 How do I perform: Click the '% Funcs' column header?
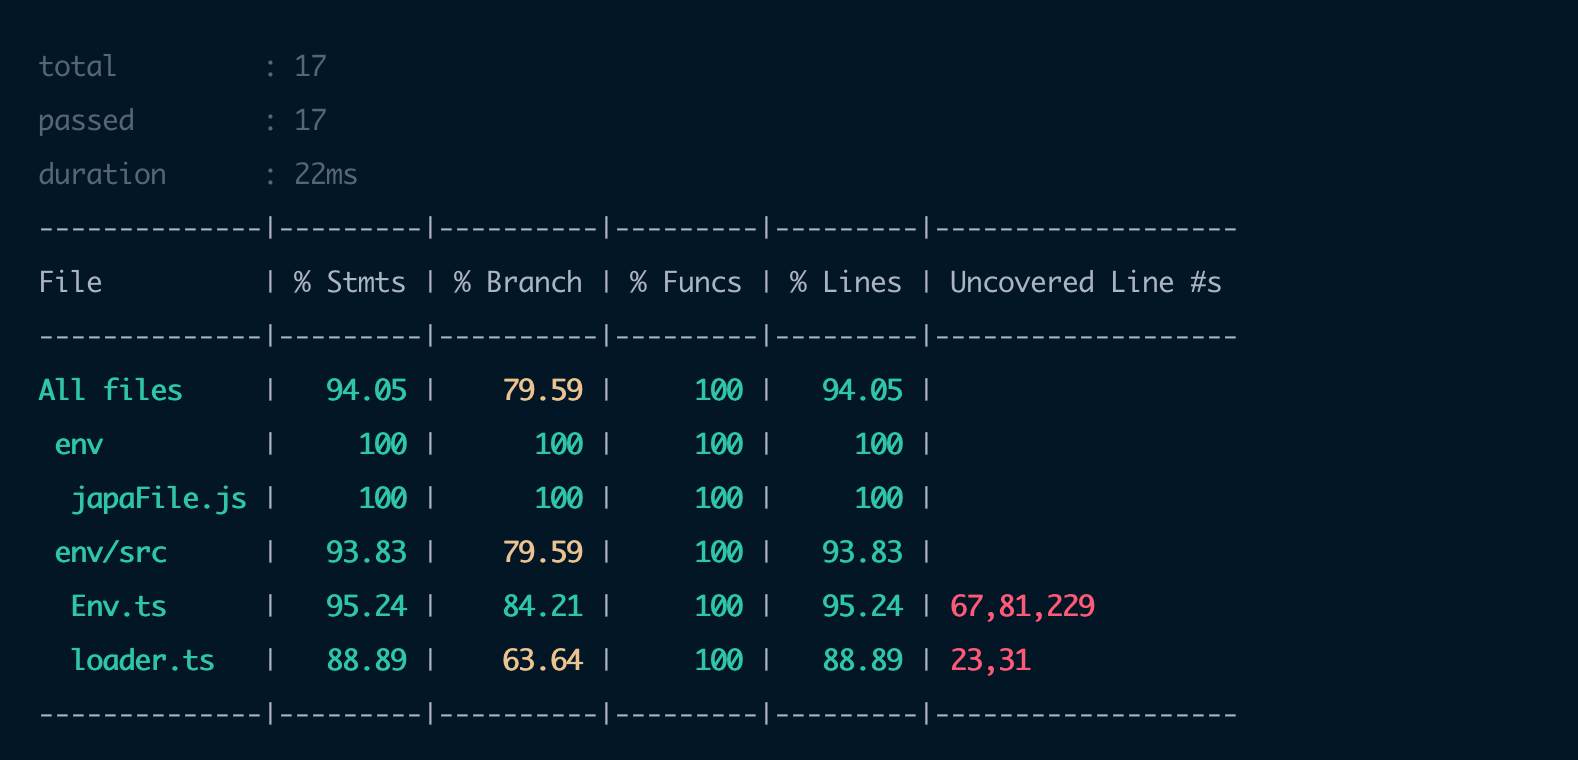(686, 282)
